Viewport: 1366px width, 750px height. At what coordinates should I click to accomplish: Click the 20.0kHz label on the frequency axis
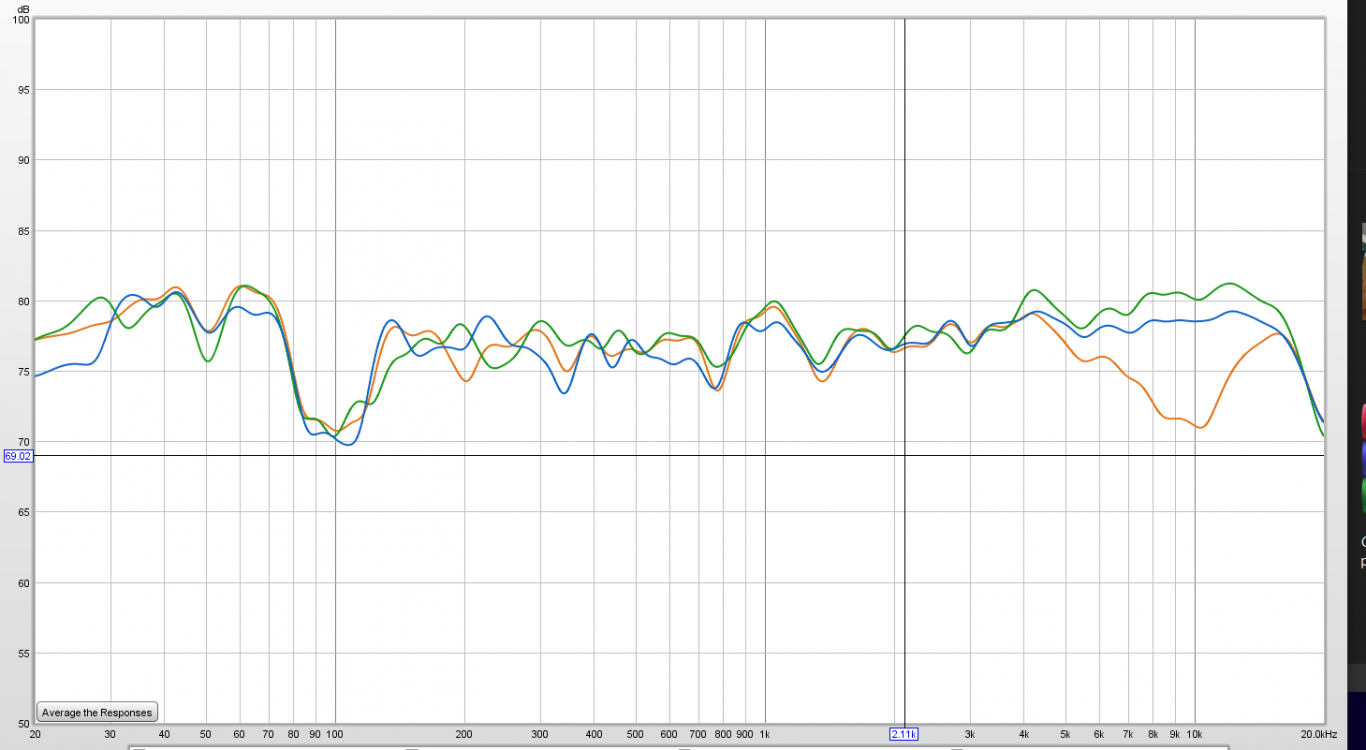[x=1320, y=734]
